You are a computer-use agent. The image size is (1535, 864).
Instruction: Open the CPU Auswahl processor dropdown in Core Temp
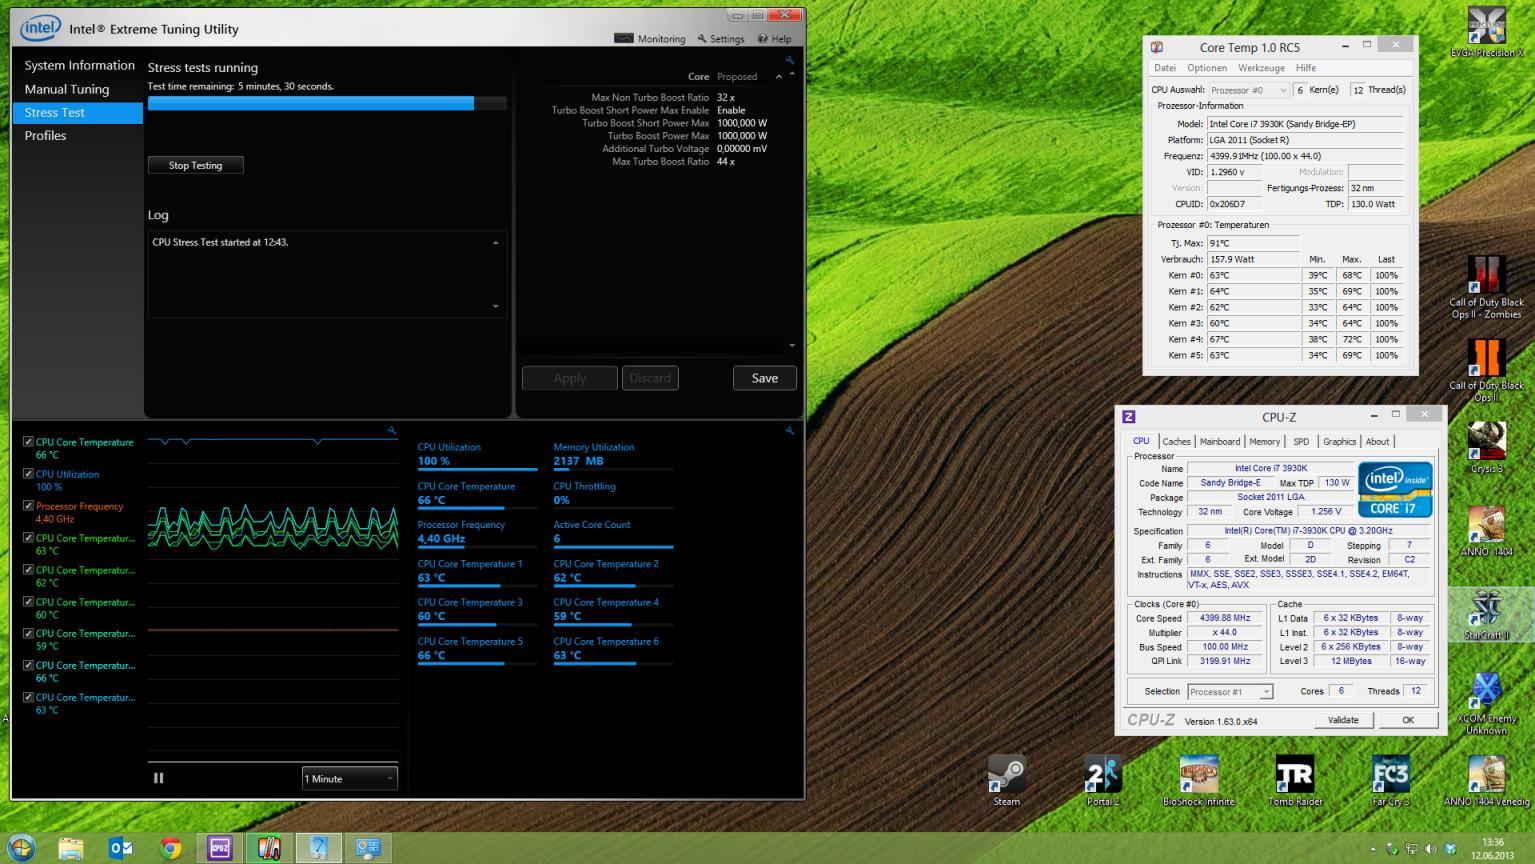[x=1248, y=90]
